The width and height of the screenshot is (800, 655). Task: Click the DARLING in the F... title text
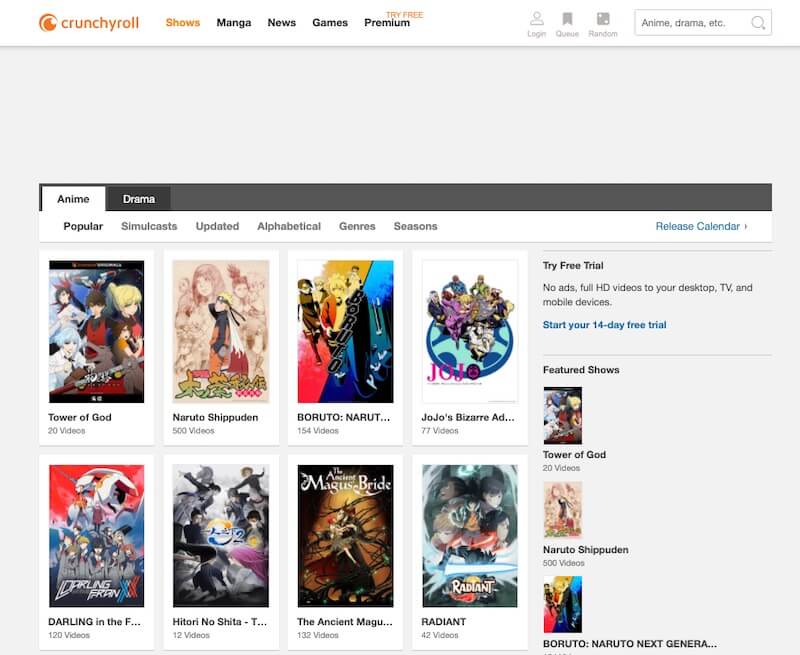click(94, 622)
